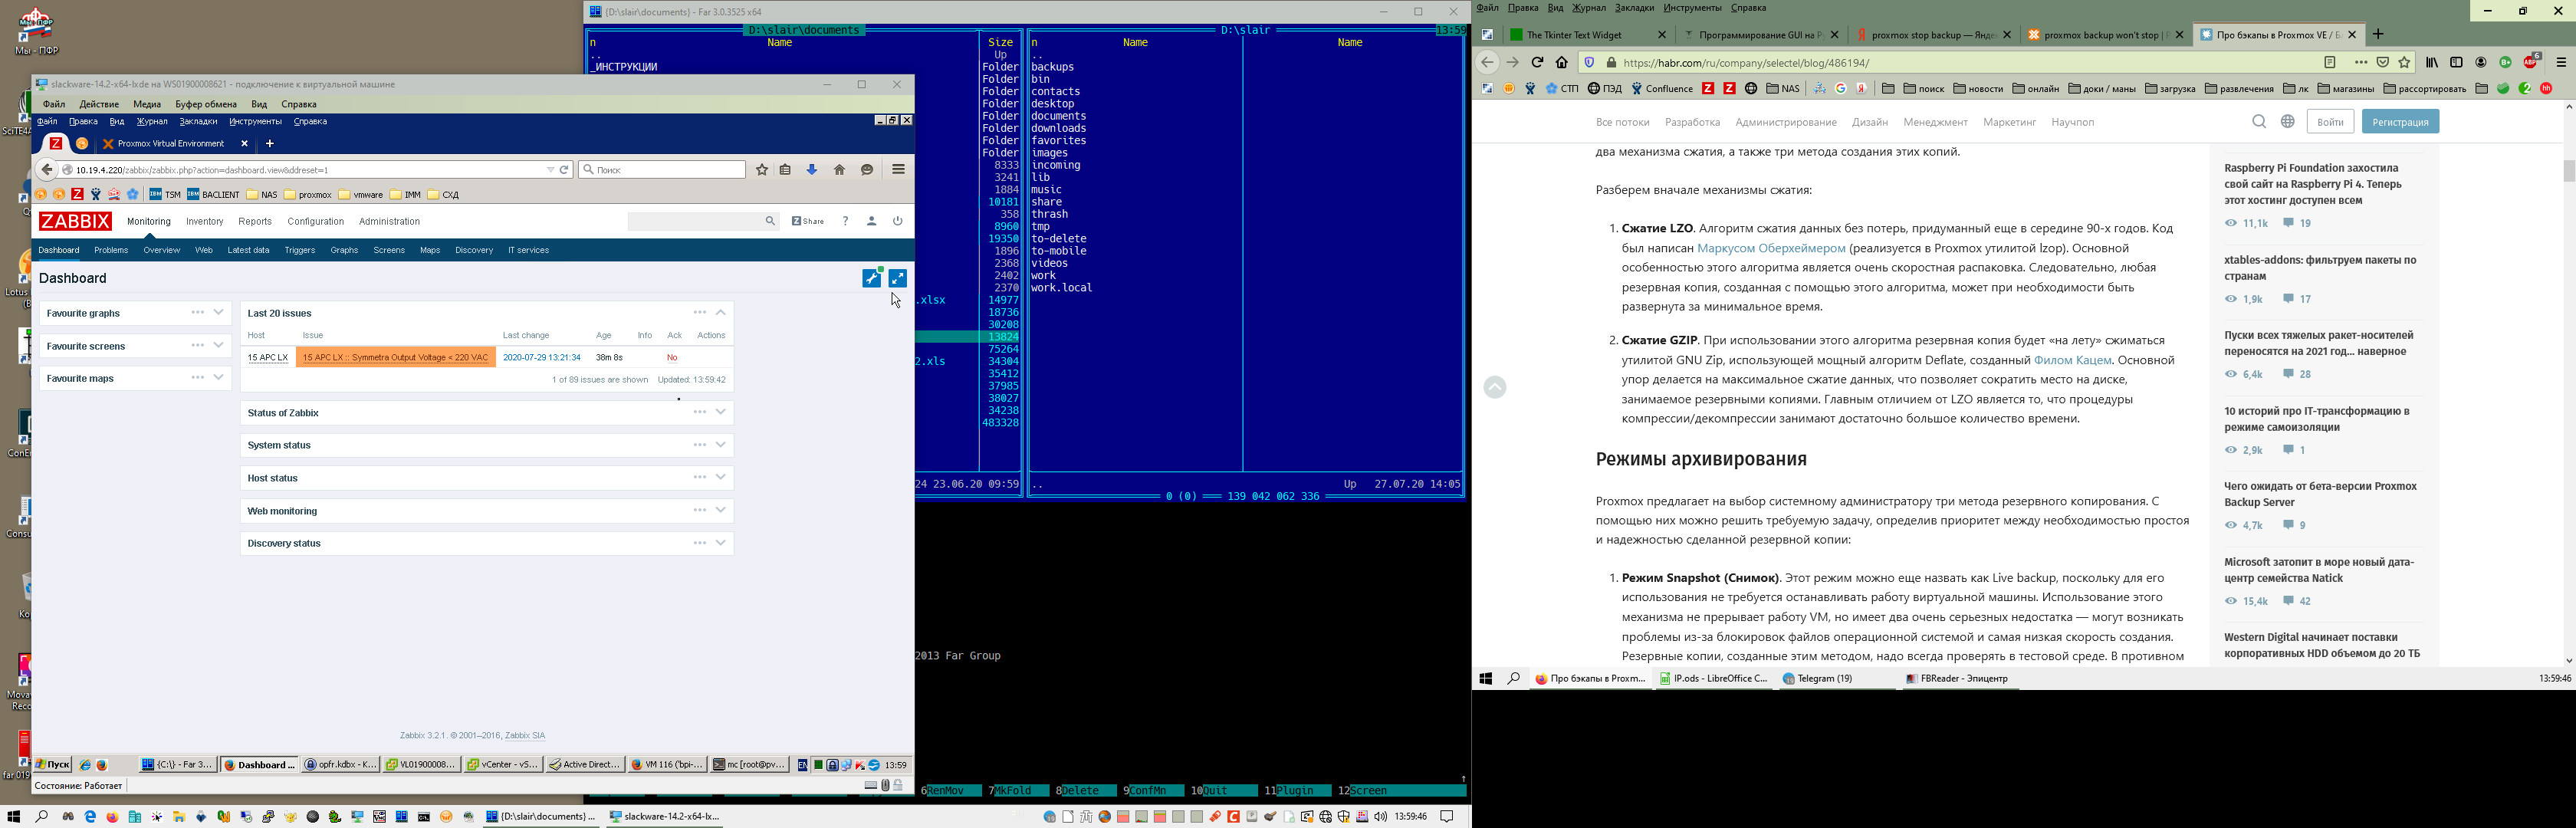The width and height of the screenshot is (2576, 828).
Task: Open Zabbix user profile icon
Action: pyautogui.click(x=872, y=221)
